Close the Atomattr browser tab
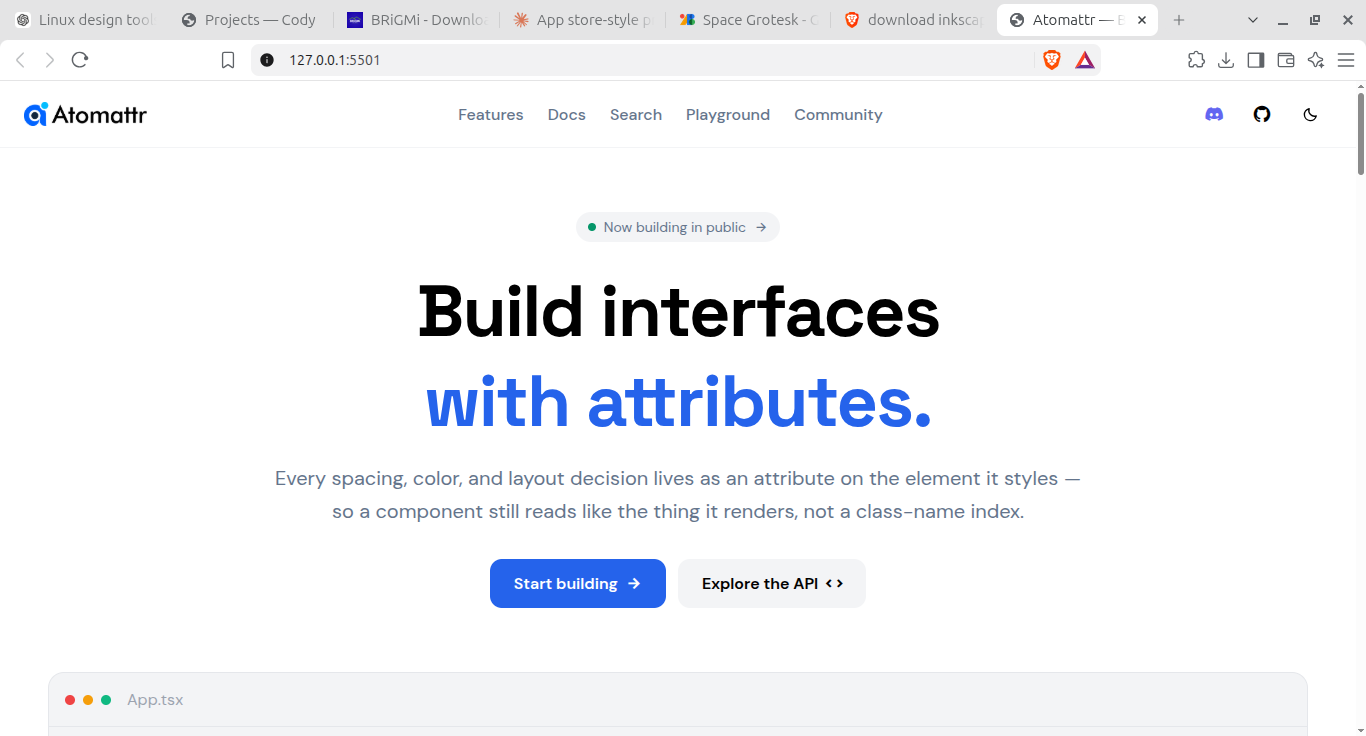 (x=1142, y=20)
